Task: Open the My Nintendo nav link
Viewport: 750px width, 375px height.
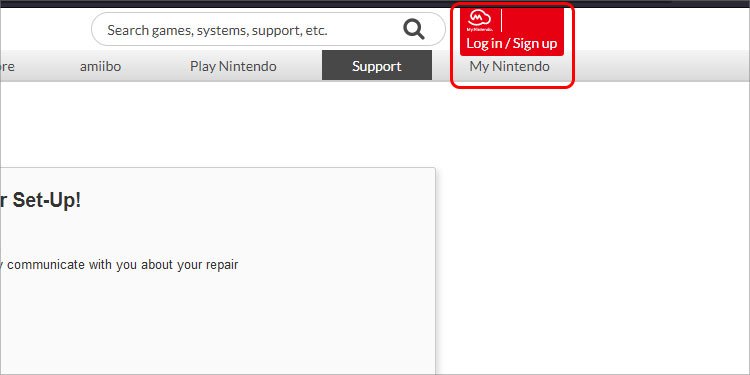Action: click(x=509, y=66)
